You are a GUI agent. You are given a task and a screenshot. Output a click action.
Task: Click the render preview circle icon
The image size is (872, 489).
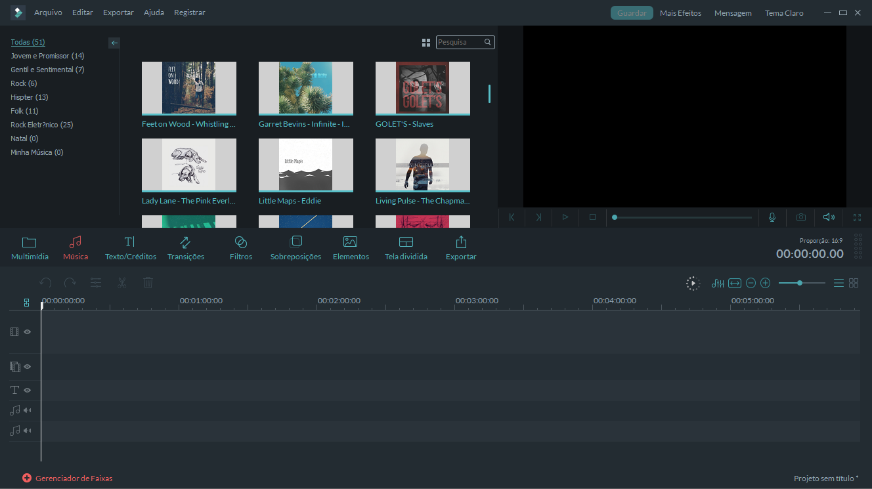click(692, 283)
